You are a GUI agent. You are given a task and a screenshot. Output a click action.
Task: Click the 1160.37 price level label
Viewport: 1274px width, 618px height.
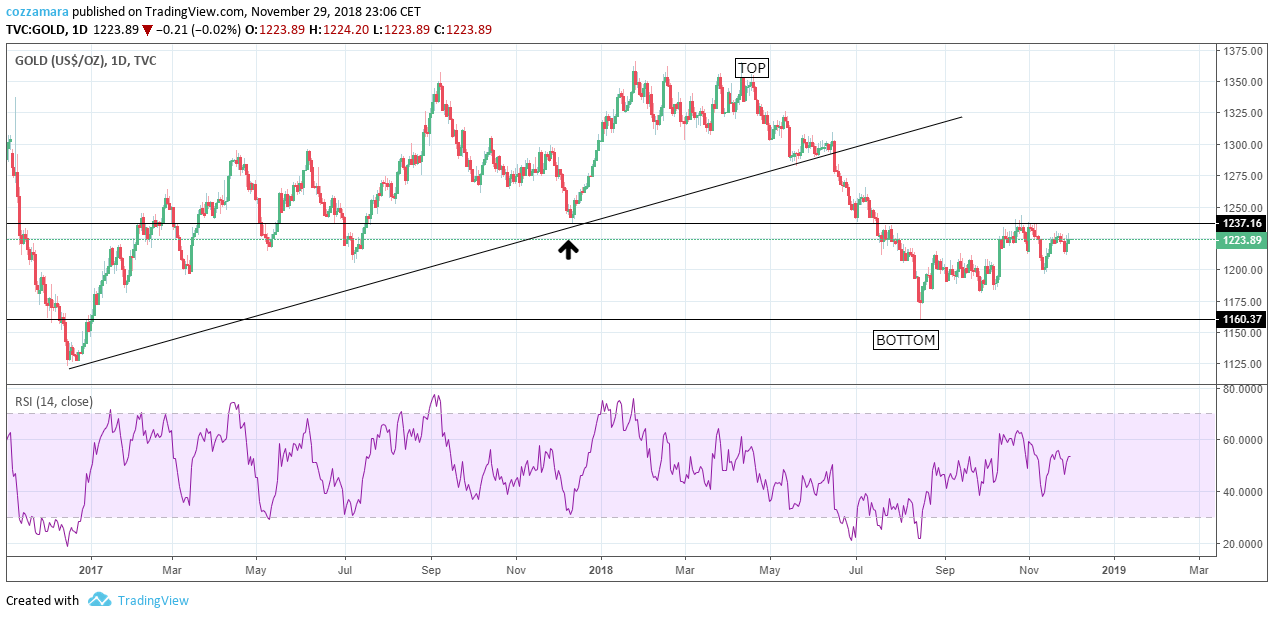pyautogui.click(x=1240, y=319)
